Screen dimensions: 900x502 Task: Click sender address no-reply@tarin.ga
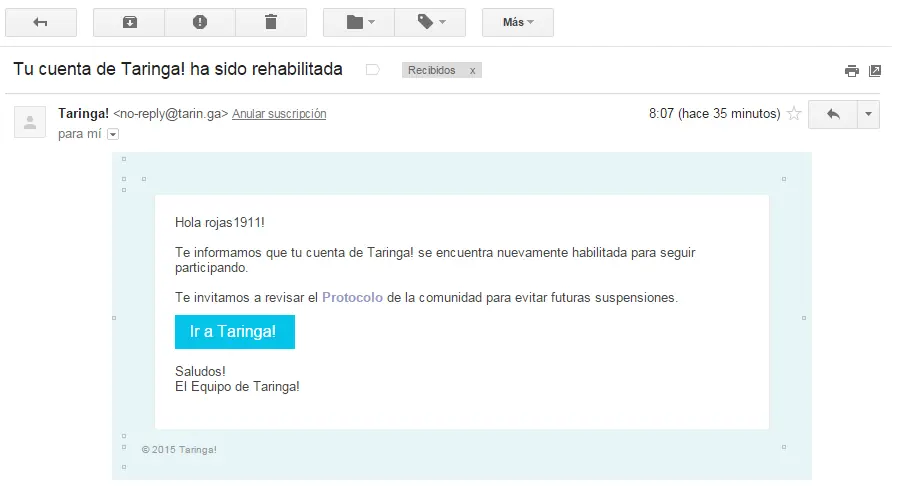click(x=170, y=114)
